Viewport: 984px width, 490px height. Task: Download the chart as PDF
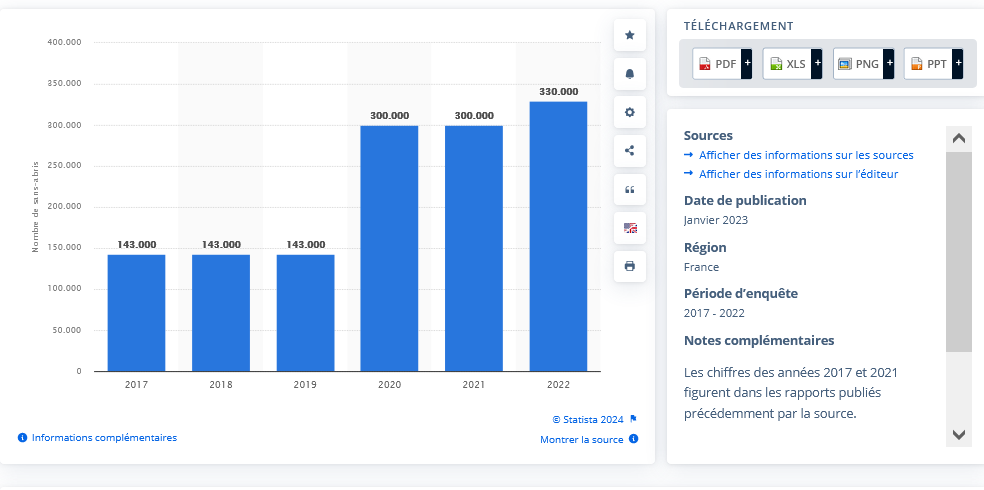click(722, 64)
